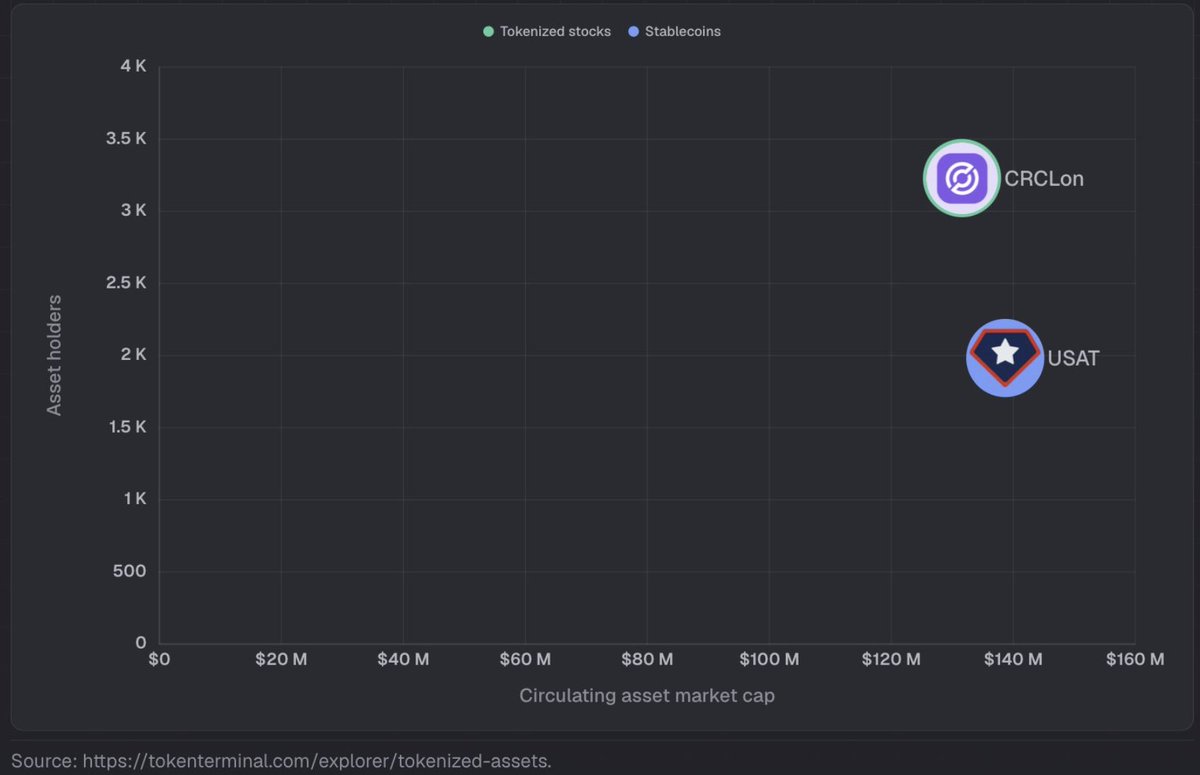Click the $20 M x-axis label
The image size is (1200, 775).
pos(281,659)
